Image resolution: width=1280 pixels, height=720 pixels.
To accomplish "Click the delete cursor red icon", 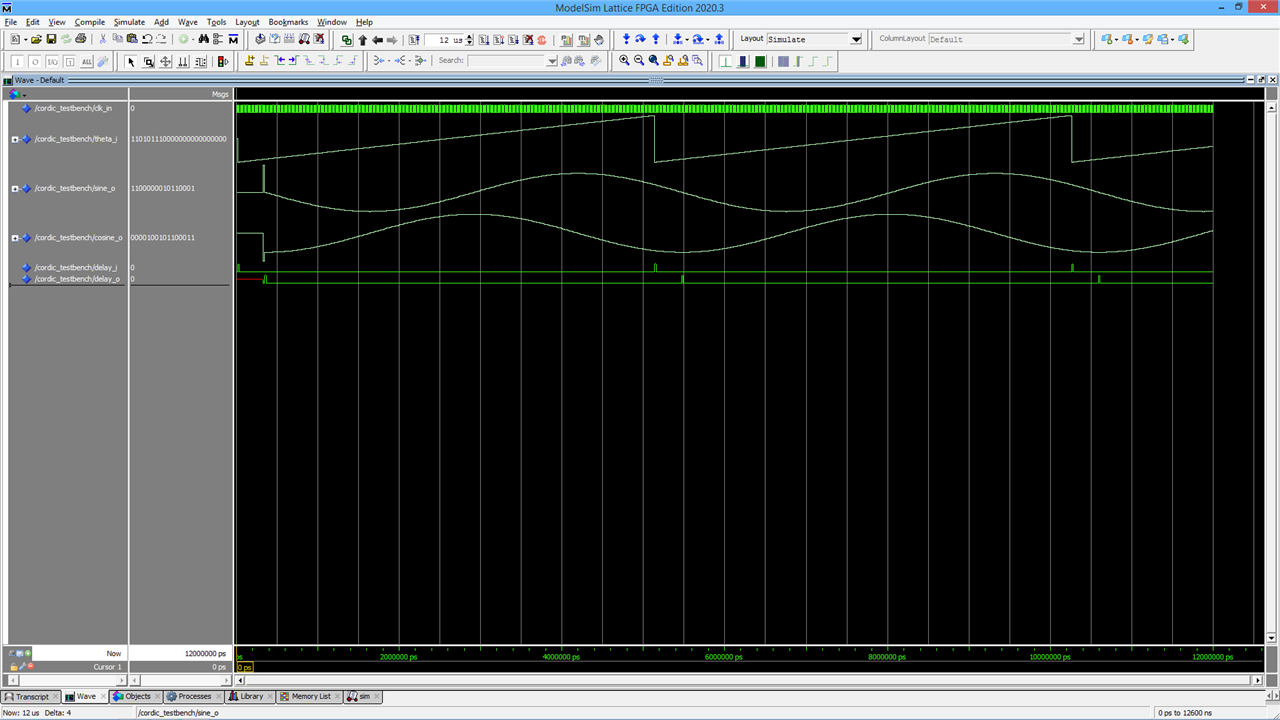I will (x=31, y=666).
